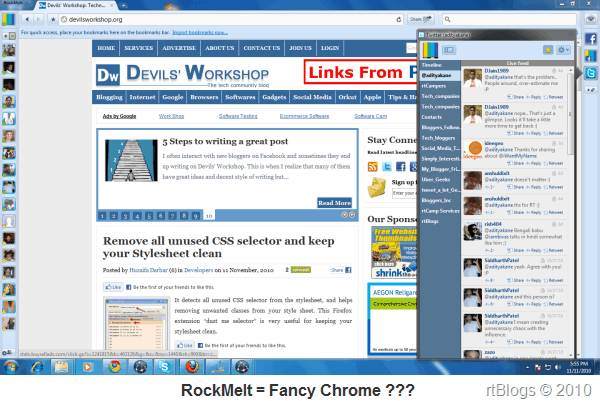Click the Free Website Thumbnails sponsor ad
This screenshot has width=600, height=401.
point(394,253)
